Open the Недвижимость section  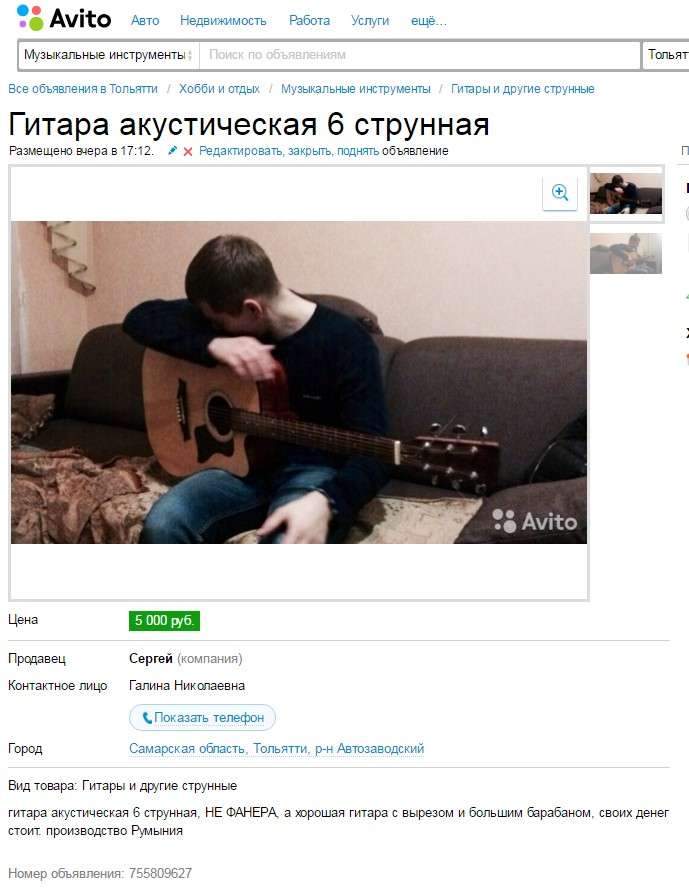point(223,20)
